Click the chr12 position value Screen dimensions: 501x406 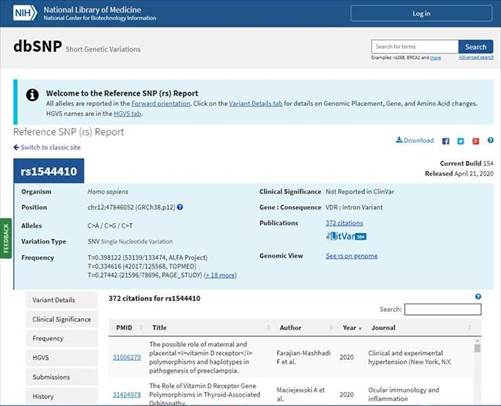[x=131, y=207]
